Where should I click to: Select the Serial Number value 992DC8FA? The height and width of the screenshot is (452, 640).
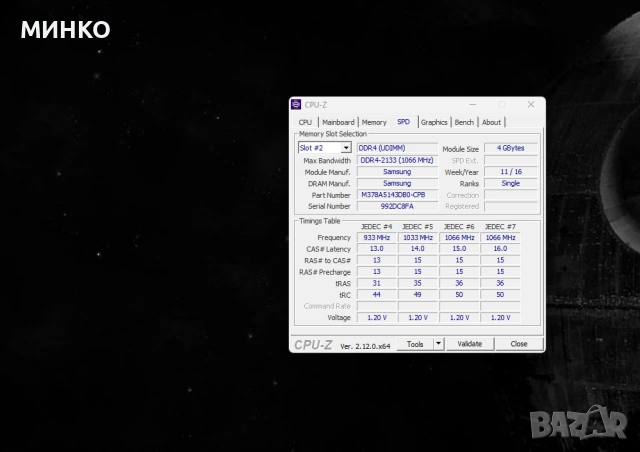coord(397,206)
